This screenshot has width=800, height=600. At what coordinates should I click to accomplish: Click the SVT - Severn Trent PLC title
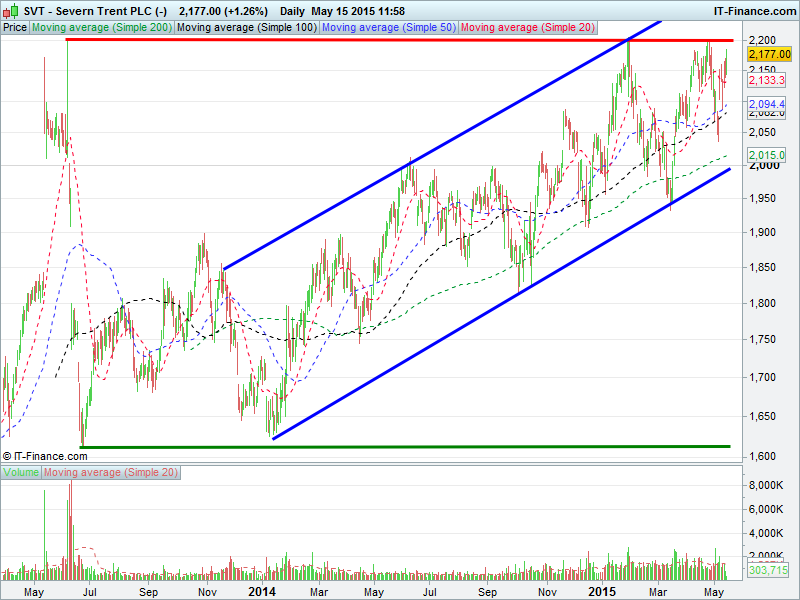(x=95, y=11)
